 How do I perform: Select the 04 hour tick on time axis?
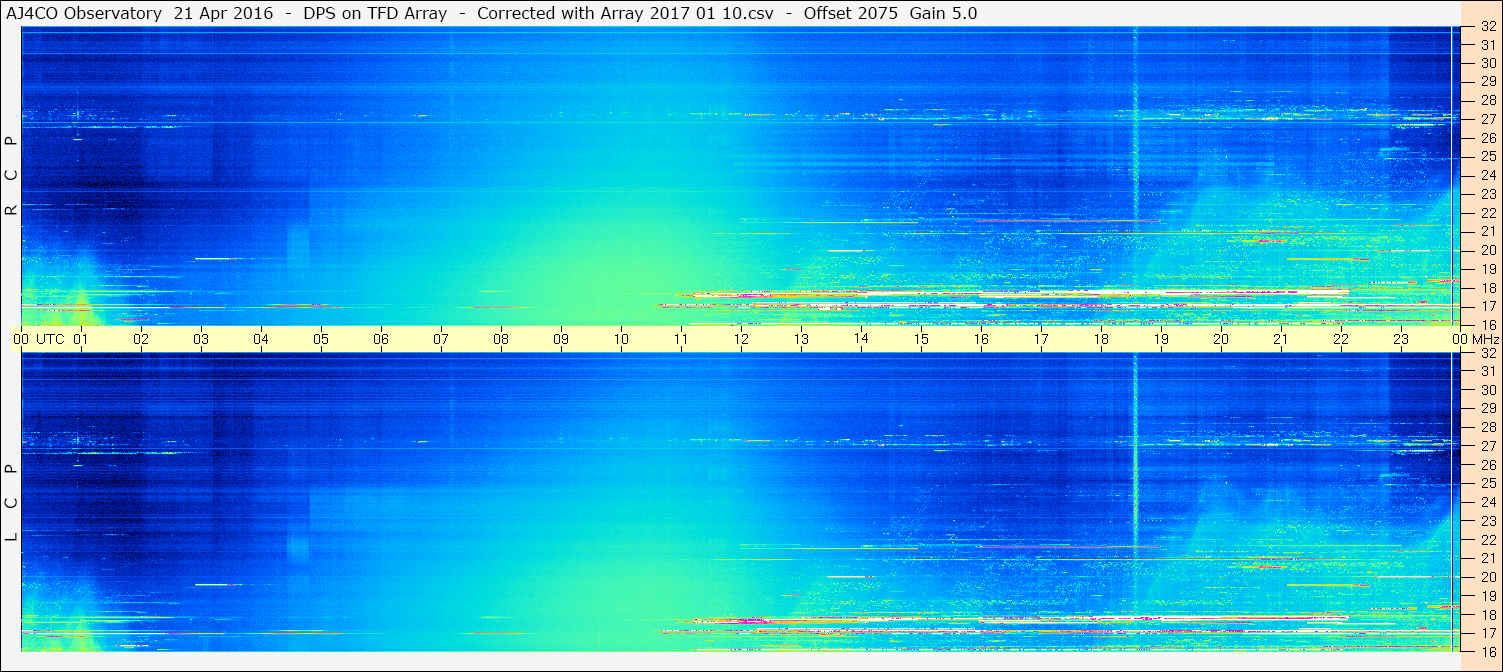(x=261, y=339)
